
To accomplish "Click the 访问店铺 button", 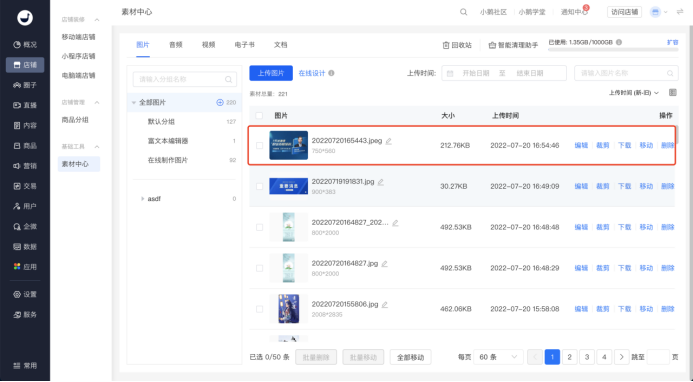I will click(x=624, y=12).
